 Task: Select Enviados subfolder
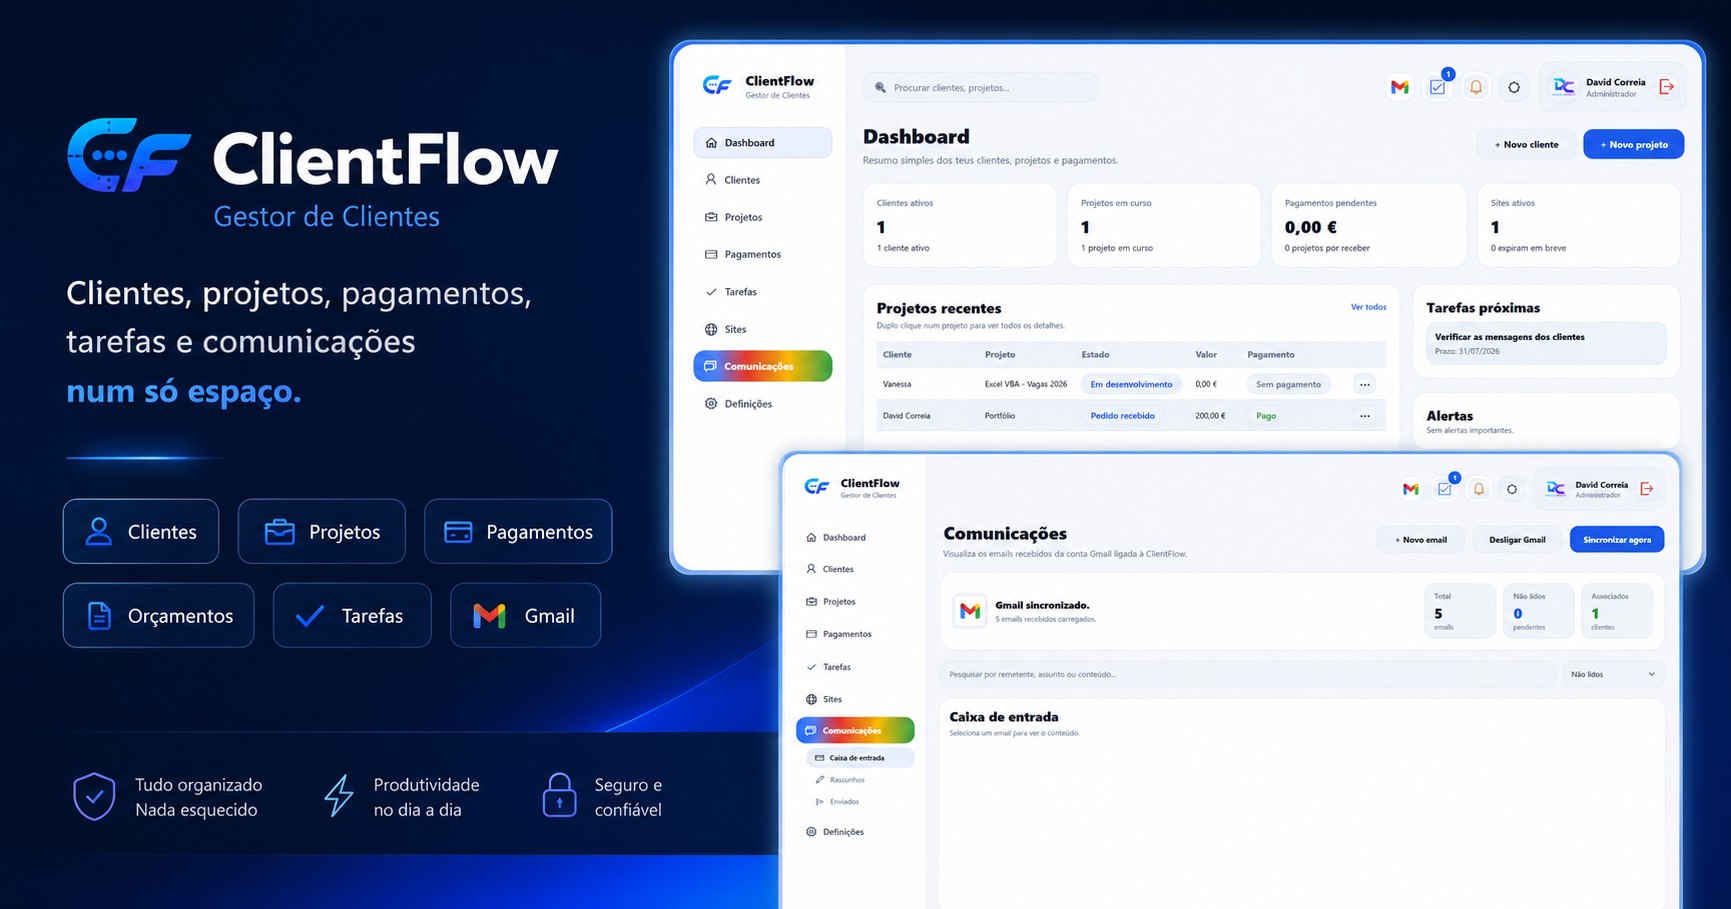(x=859, y=802)
